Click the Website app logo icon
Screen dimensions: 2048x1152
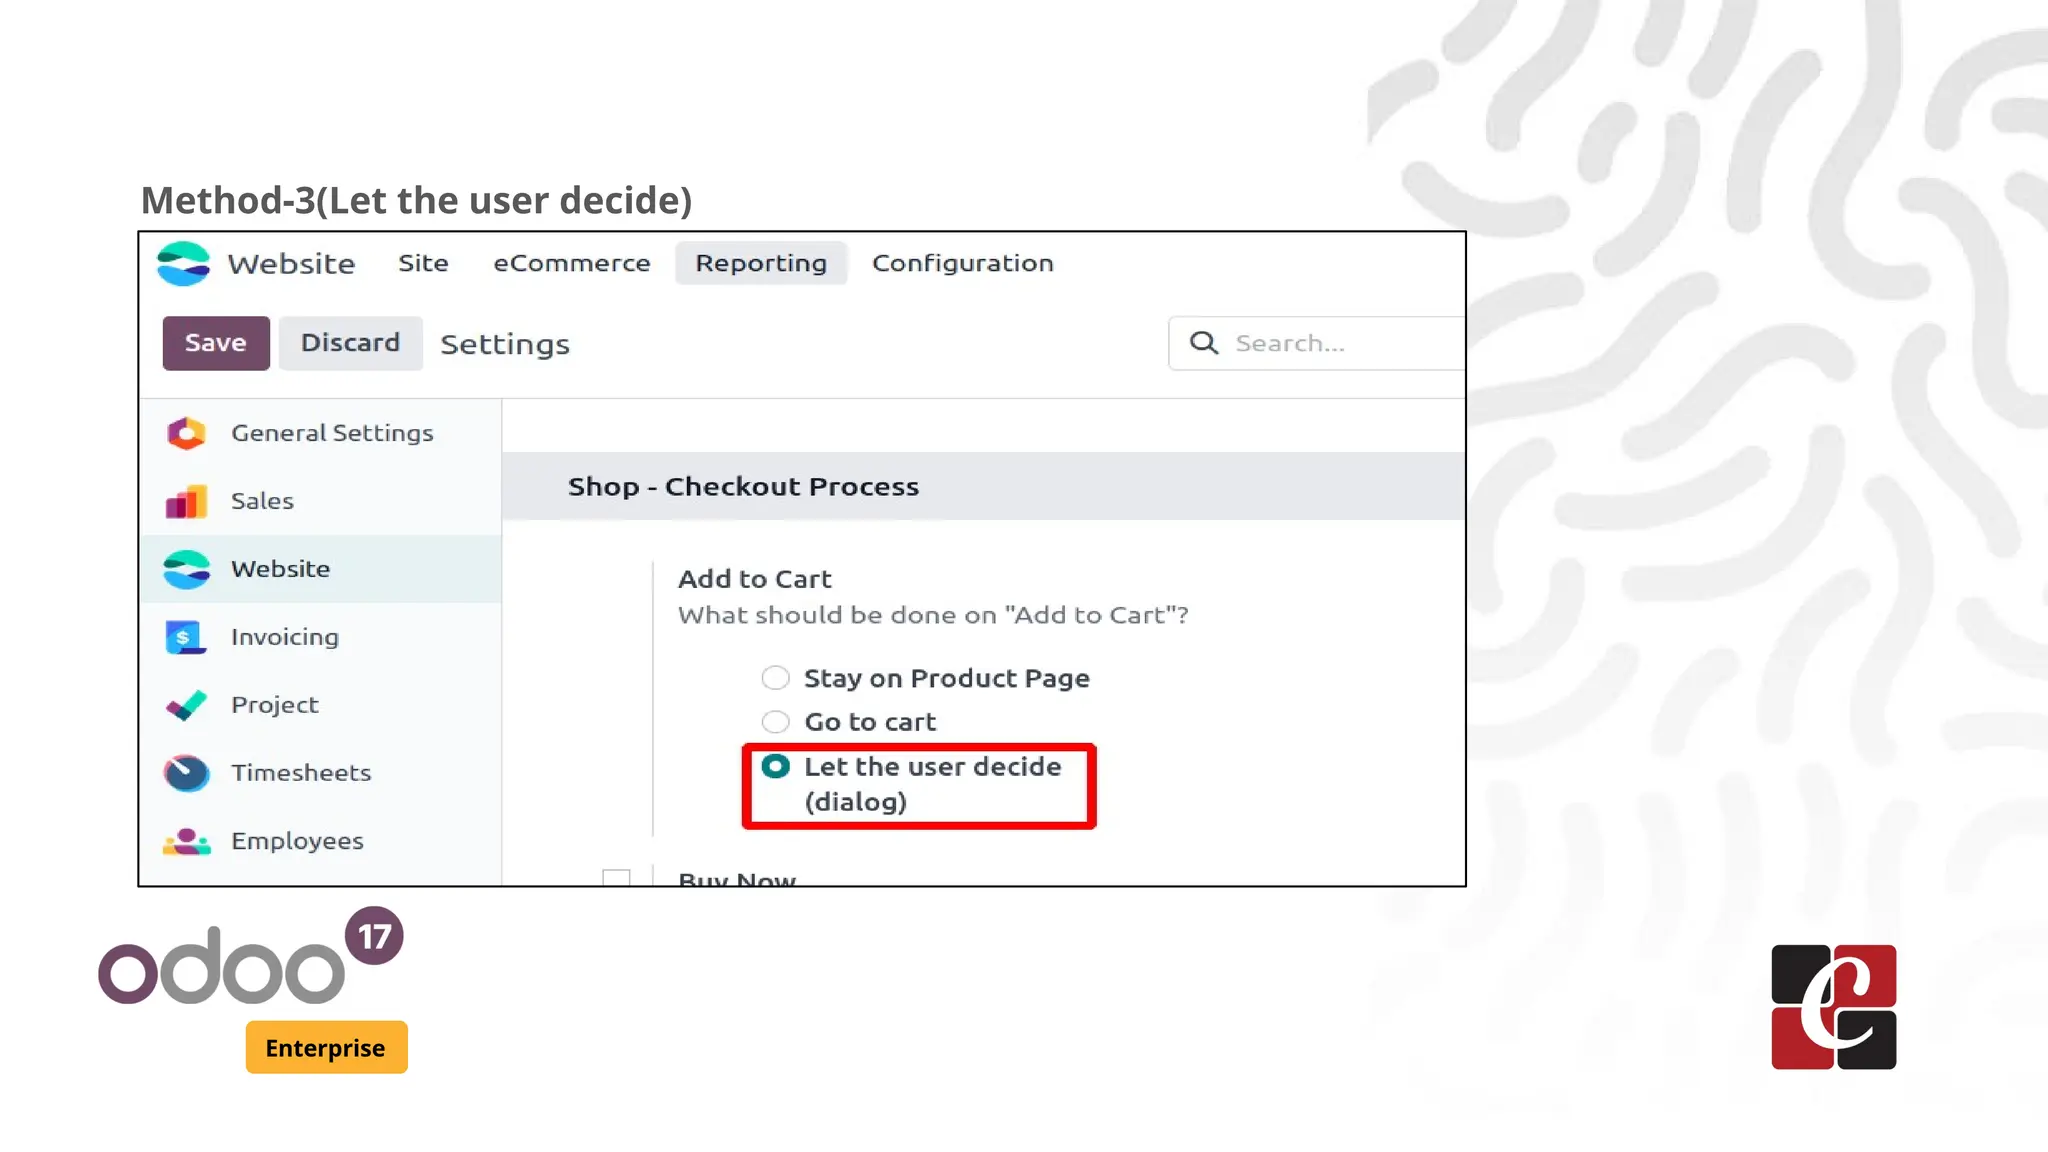pos(184,264)
